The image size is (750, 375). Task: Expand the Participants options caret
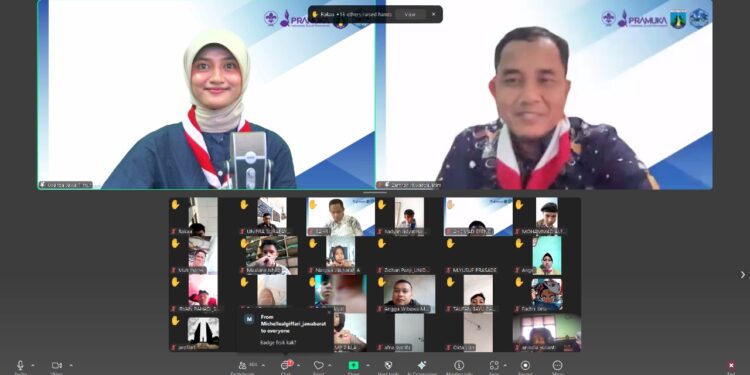[x=263, y=365]
